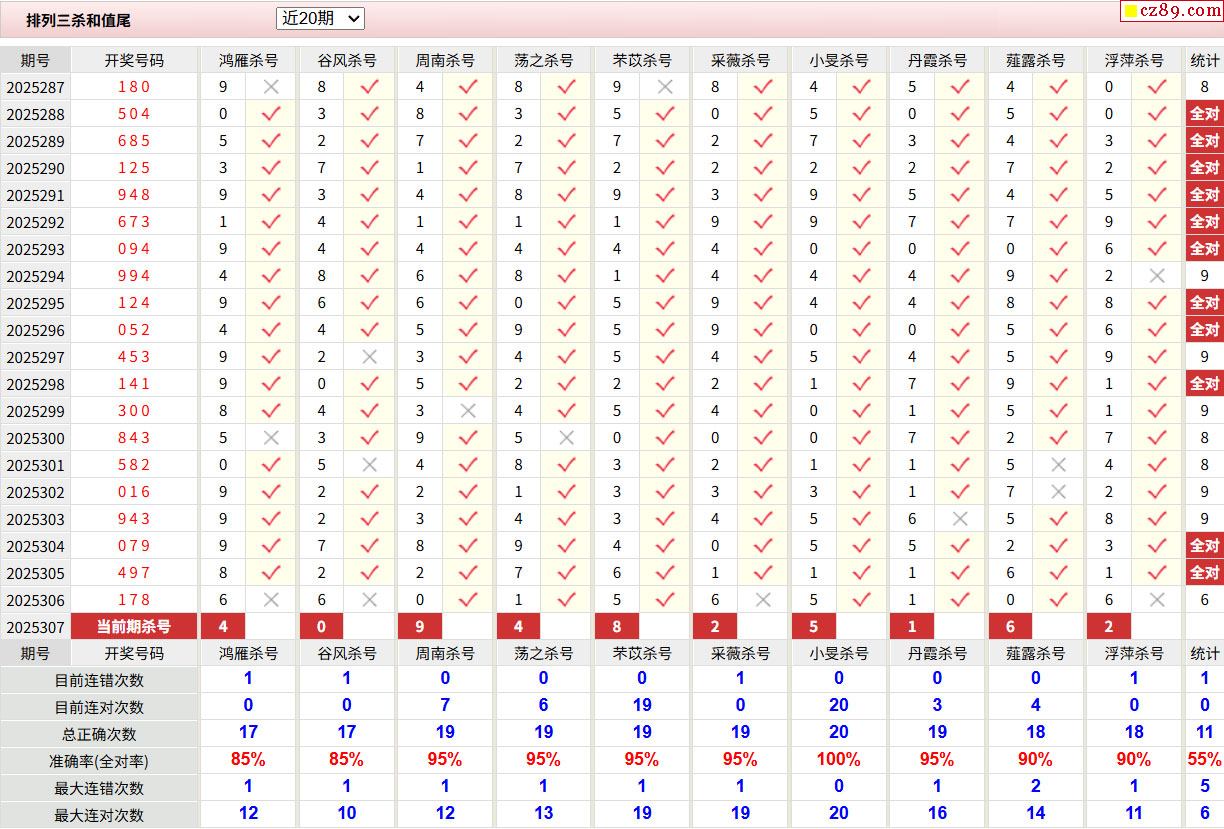This screenshot has width=1224, height=829.
Task: Click the 100% accuracy value for 小旻杀号
Action: (x=838, y=760)
